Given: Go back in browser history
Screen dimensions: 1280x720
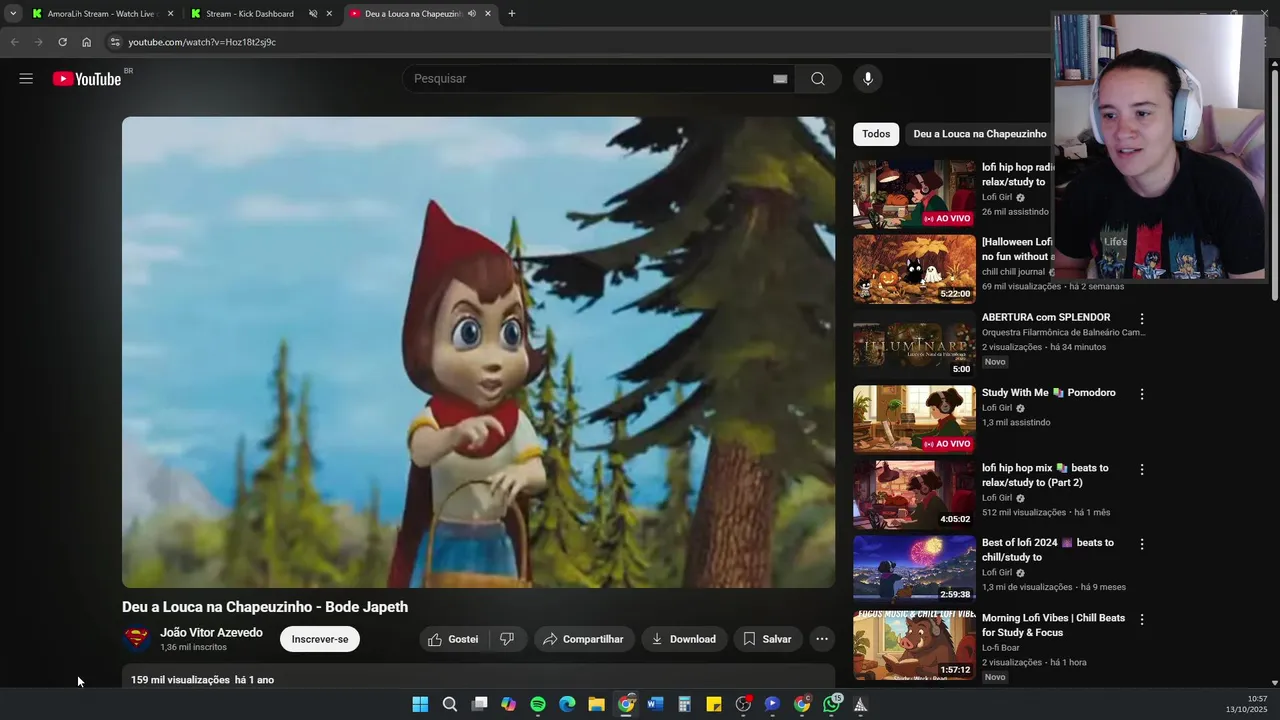Looking at the screenshot, I should point(14,42).
